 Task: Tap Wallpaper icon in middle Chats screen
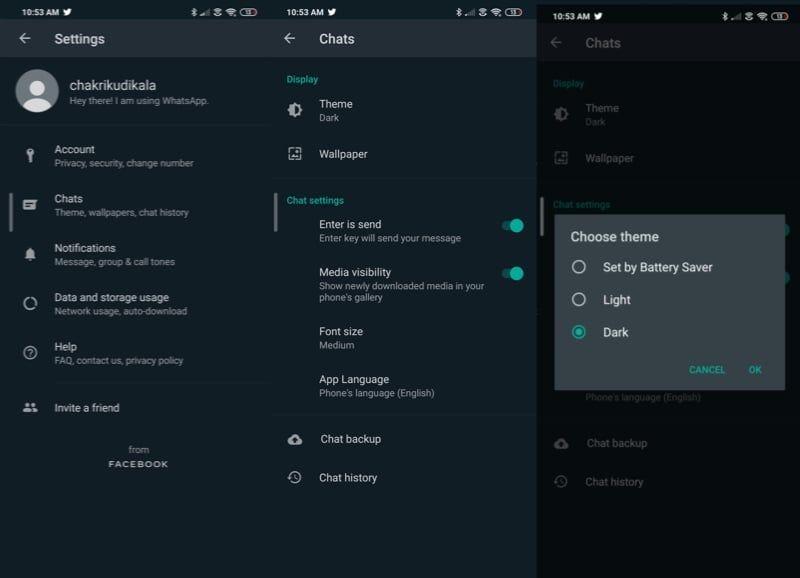(295, 154)
